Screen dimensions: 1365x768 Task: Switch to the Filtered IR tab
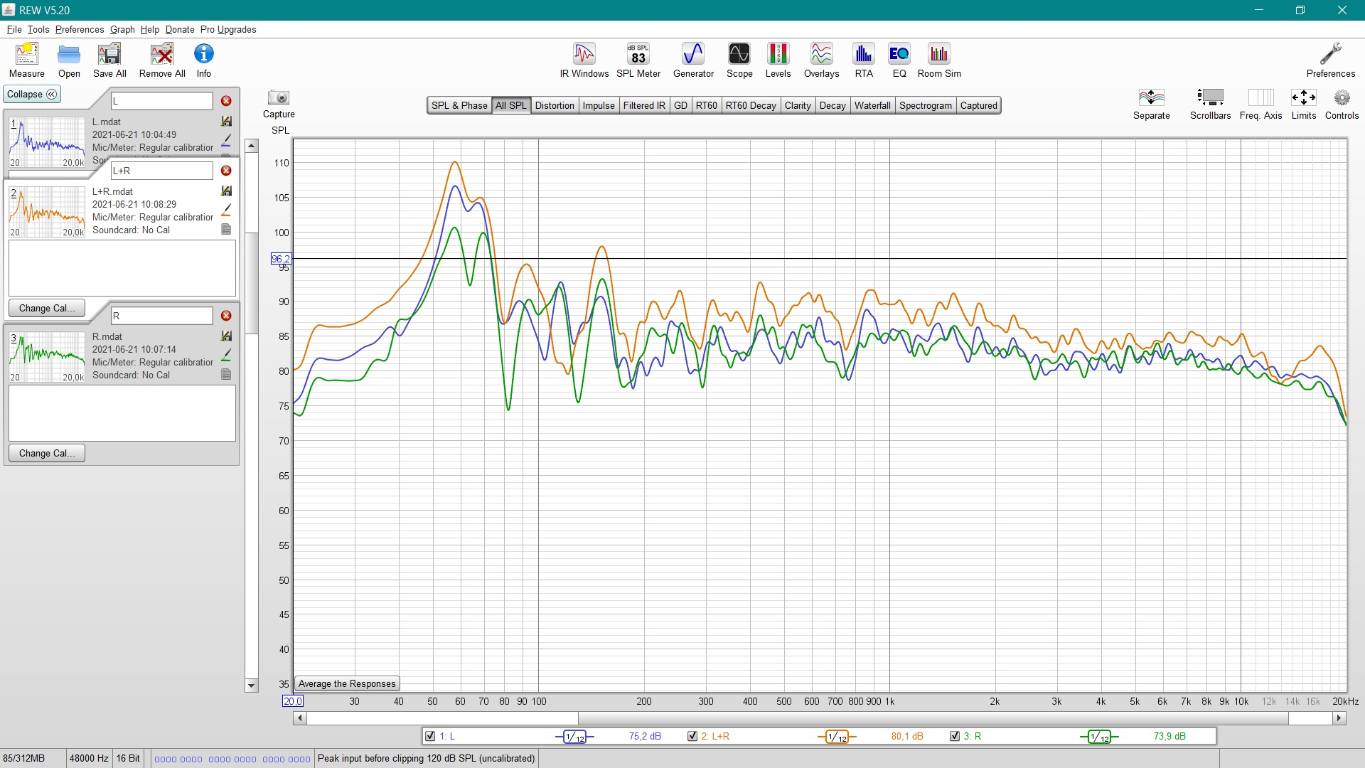[644, 106]
